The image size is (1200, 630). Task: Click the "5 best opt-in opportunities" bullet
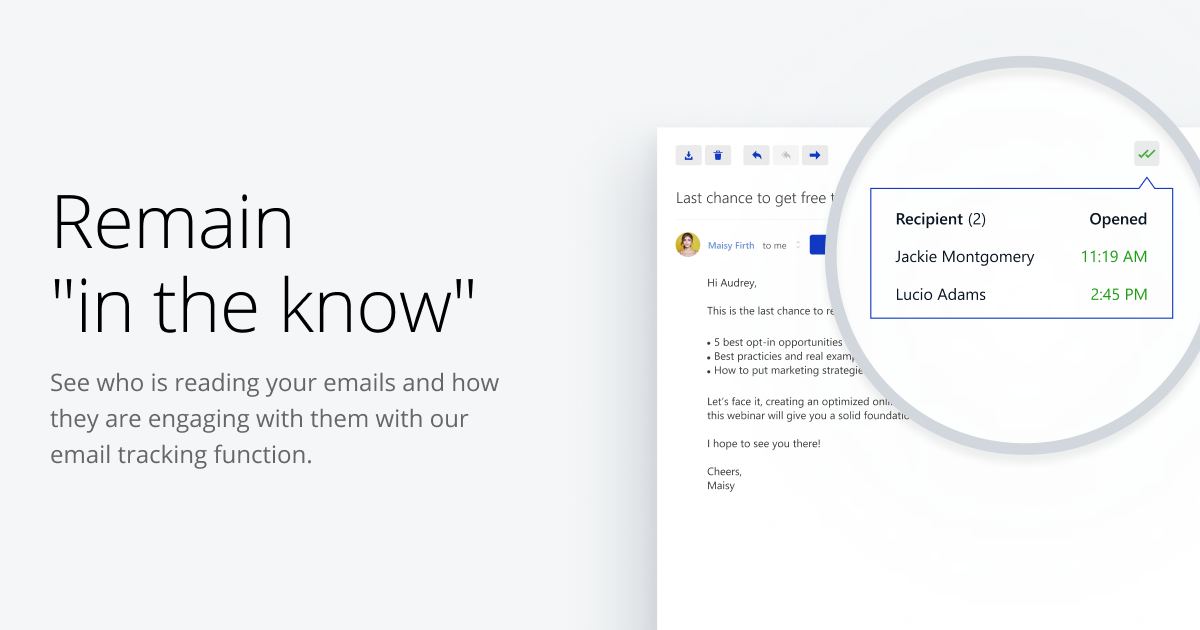pyautogui.click(x=774, y=342)
